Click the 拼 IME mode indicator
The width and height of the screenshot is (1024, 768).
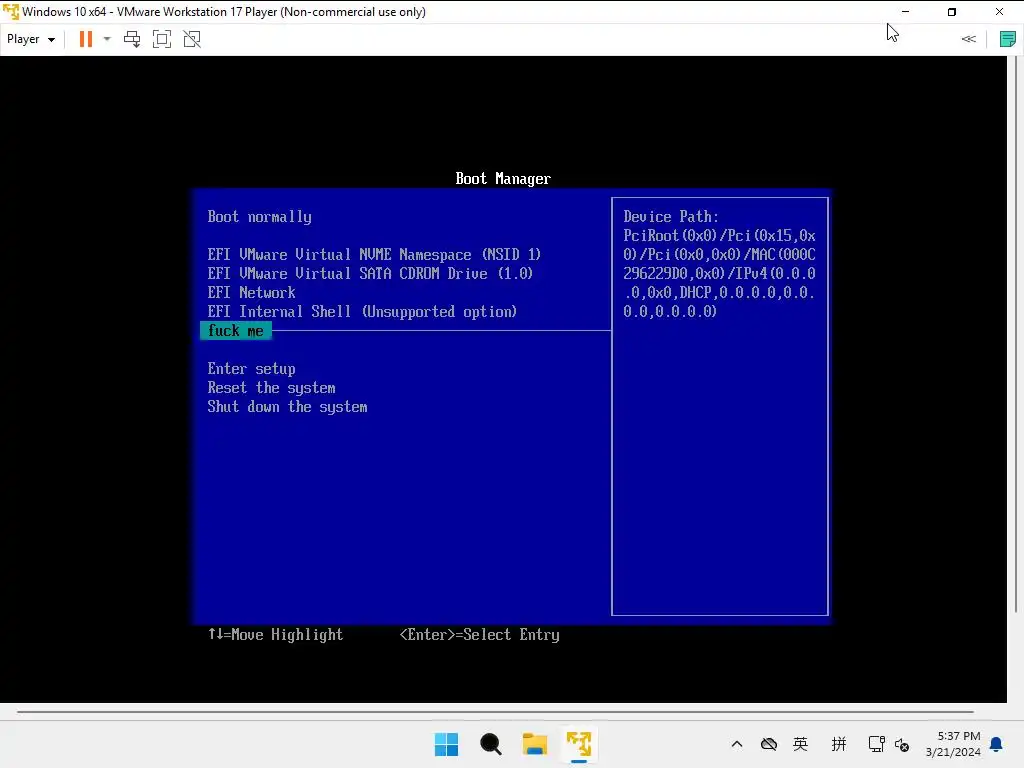point(839,744)
